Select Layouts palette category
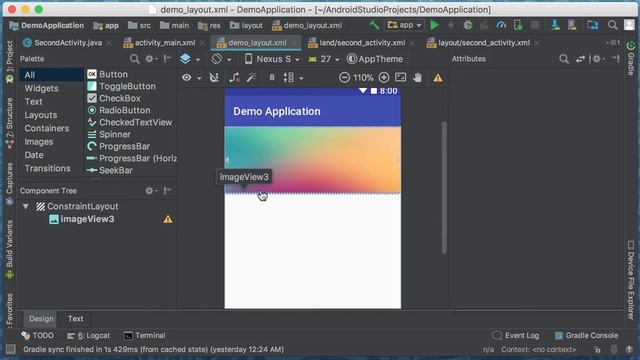640x360 pixels. pyautogui.click(x=40, y=115)
